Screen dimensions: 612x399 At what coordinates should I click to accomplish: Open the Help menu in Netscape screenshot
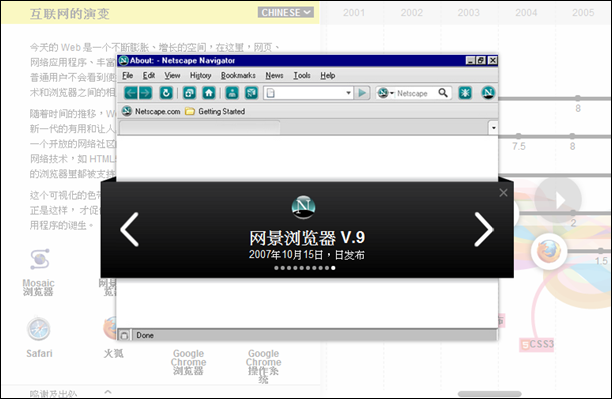tap(328, 75)
